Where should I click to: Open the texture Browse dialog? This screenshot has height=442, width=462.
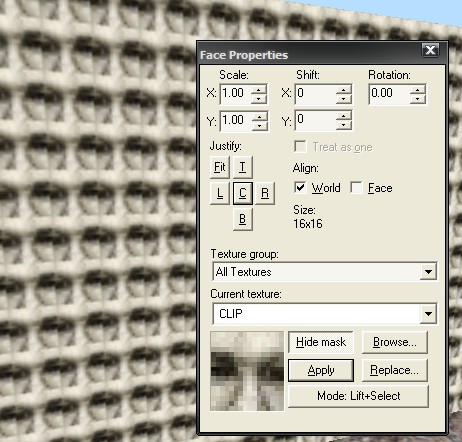[x=395, y=342]
